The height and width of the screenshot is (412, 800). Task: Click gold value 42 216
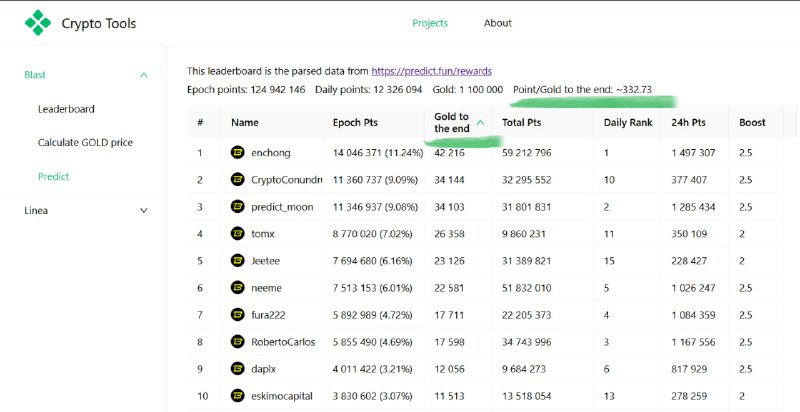pyautogui.click(x=449, y=152)
